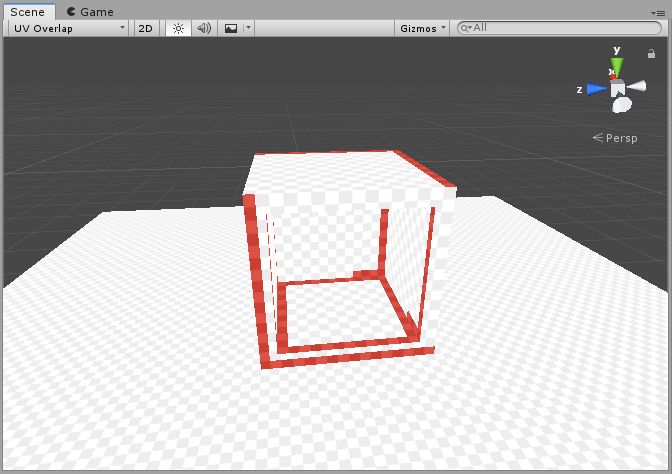Viewport: 672px width, 474px height.
Task: Click the cube's checkered top face
Action: (x=340, y=175)
